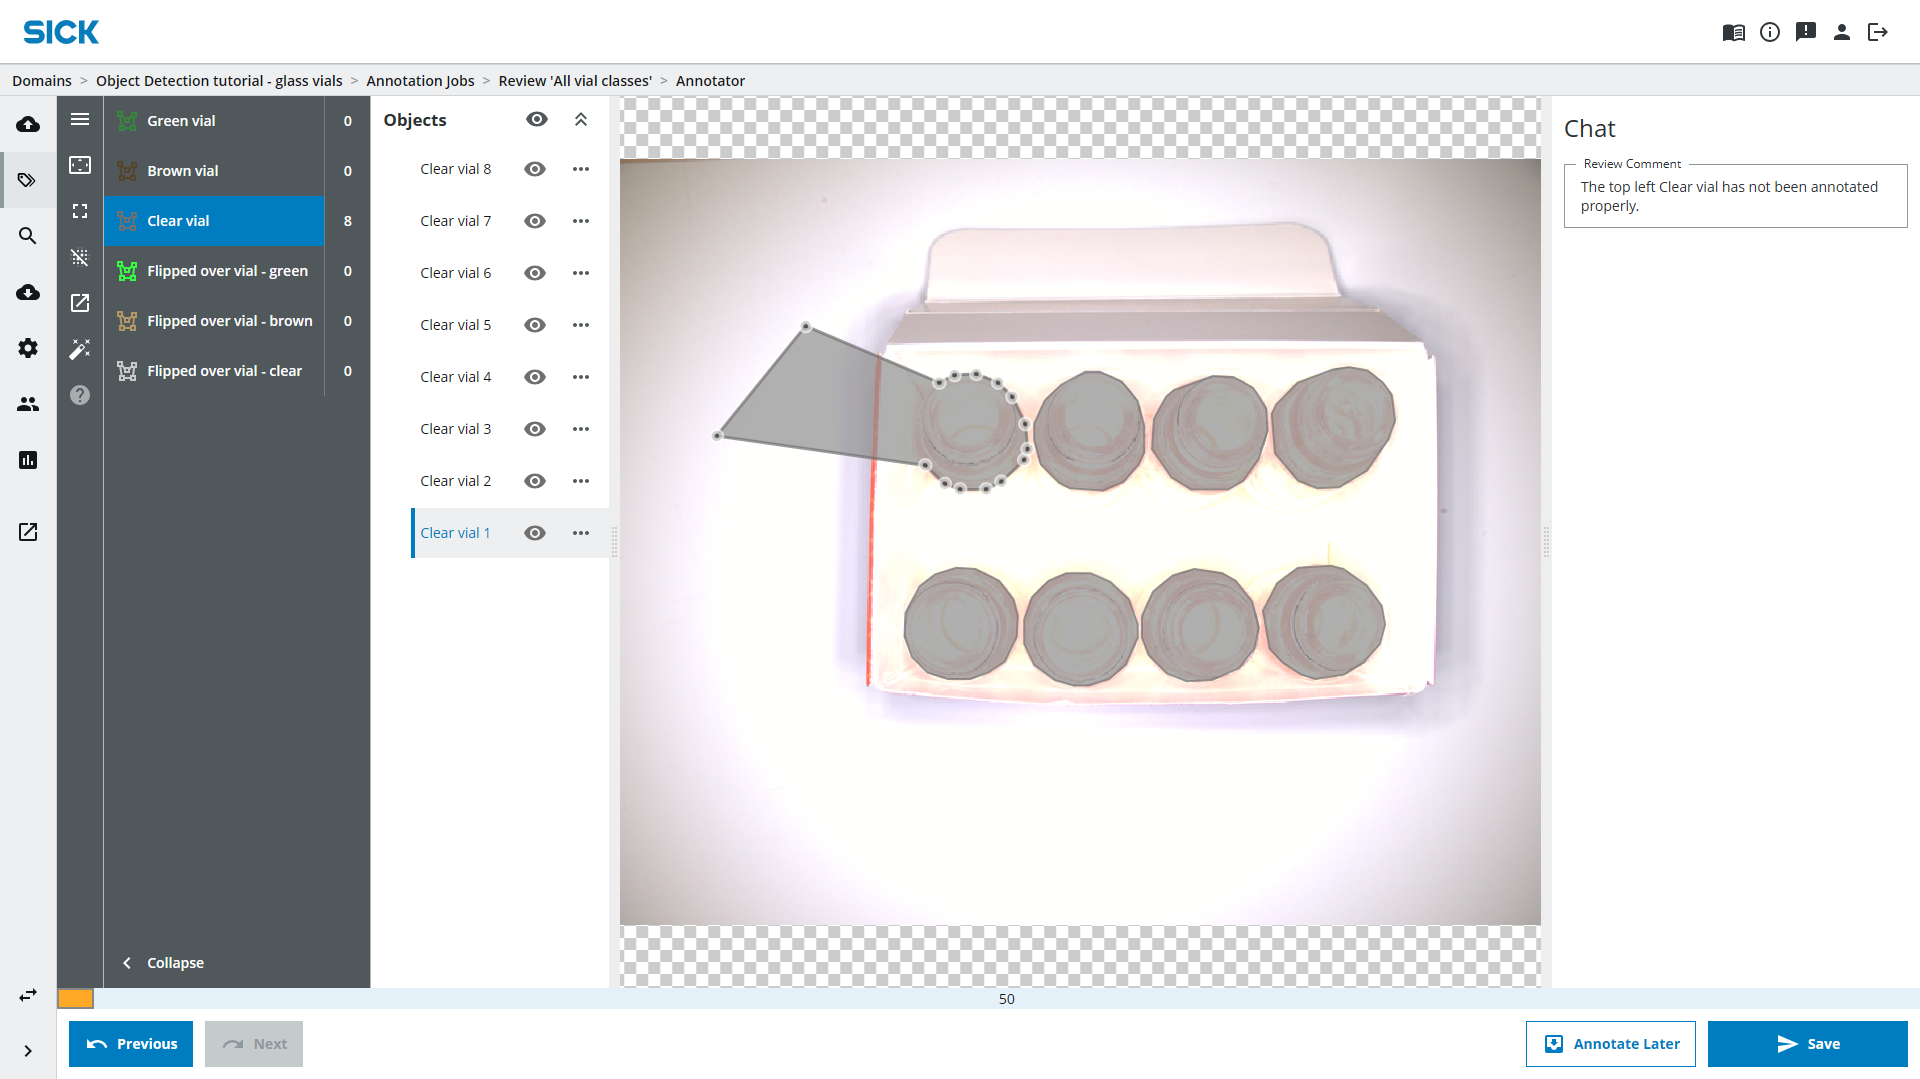Open options menu for Clear vial 5
Image resolution: width=1920 pixels, height=1079 pixels.
pyautogui.click(x=581, y=325)
